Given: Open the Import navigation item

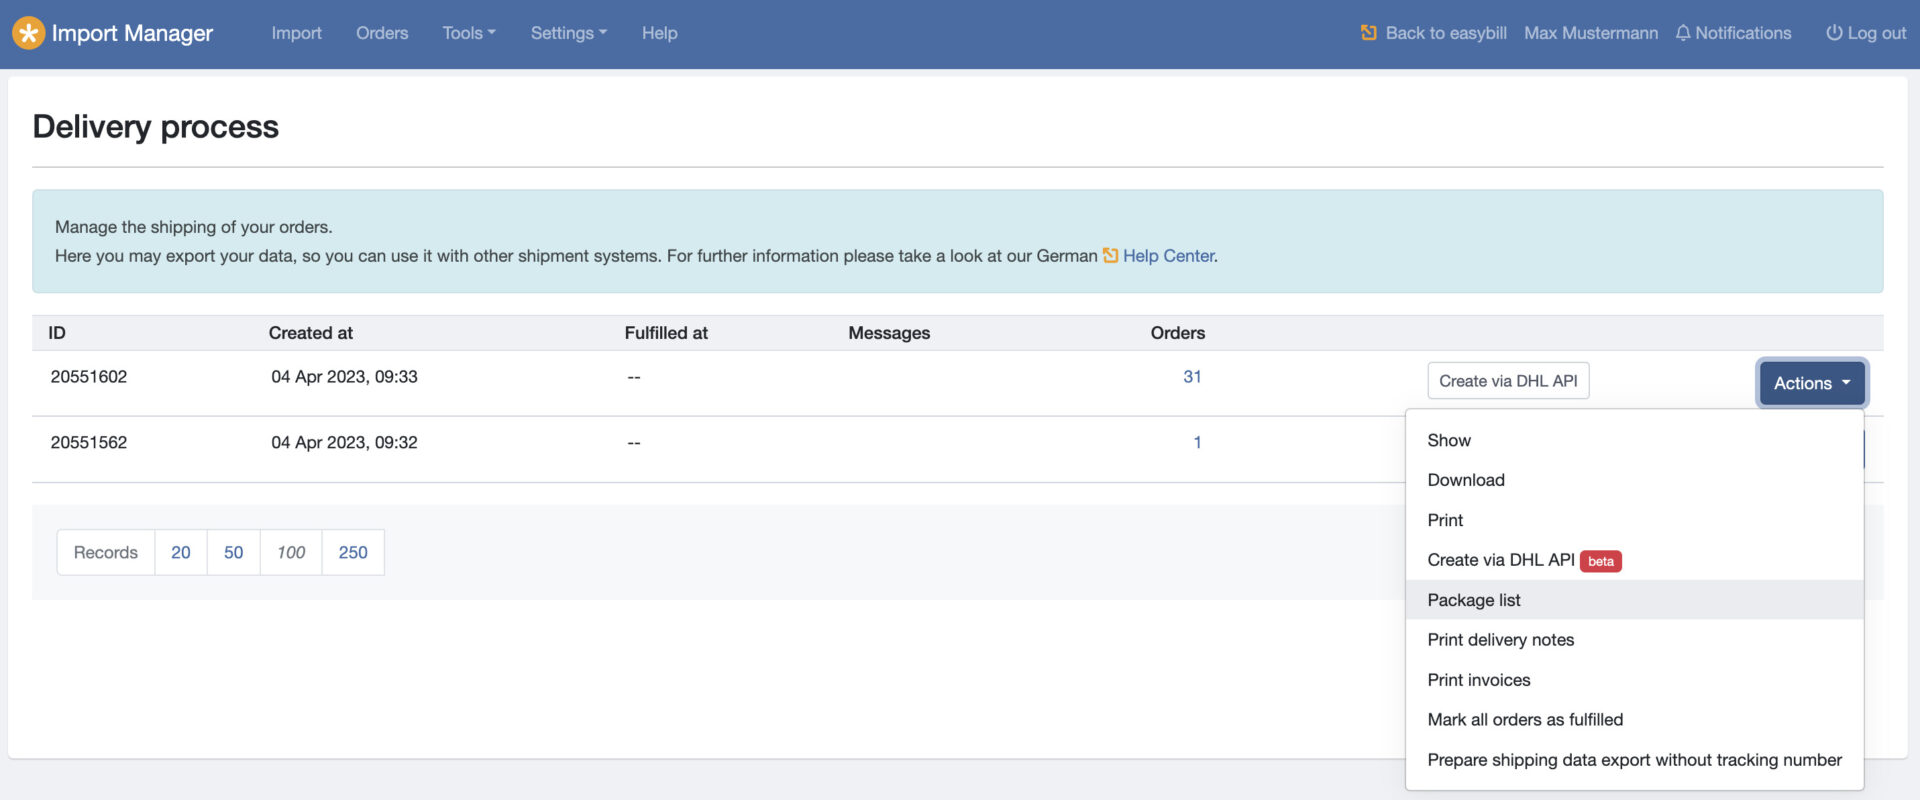Looking at the screenshot, I should [296, 33].
